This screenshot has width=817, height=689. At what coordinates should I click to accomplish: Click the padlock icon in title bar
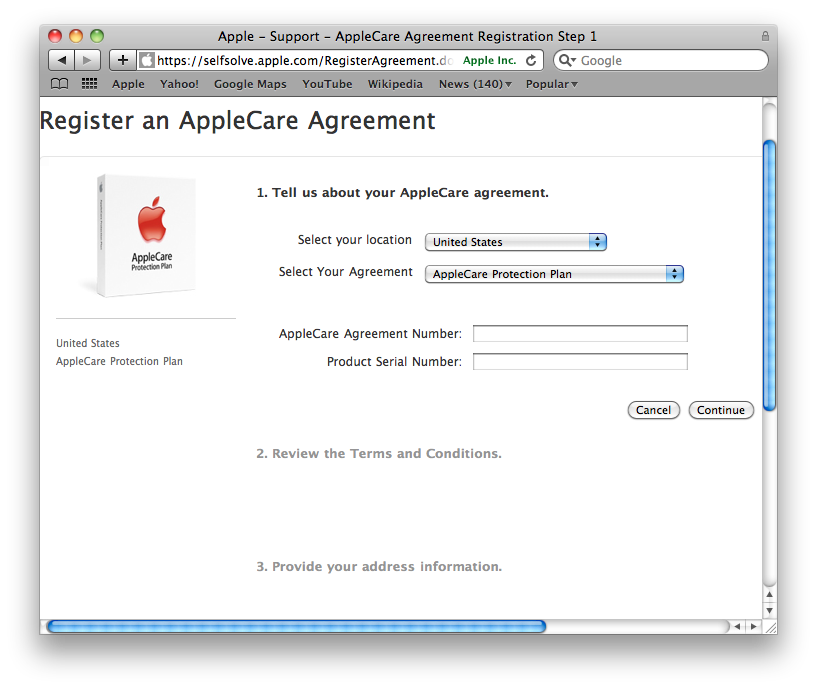(x=765, y=36)
